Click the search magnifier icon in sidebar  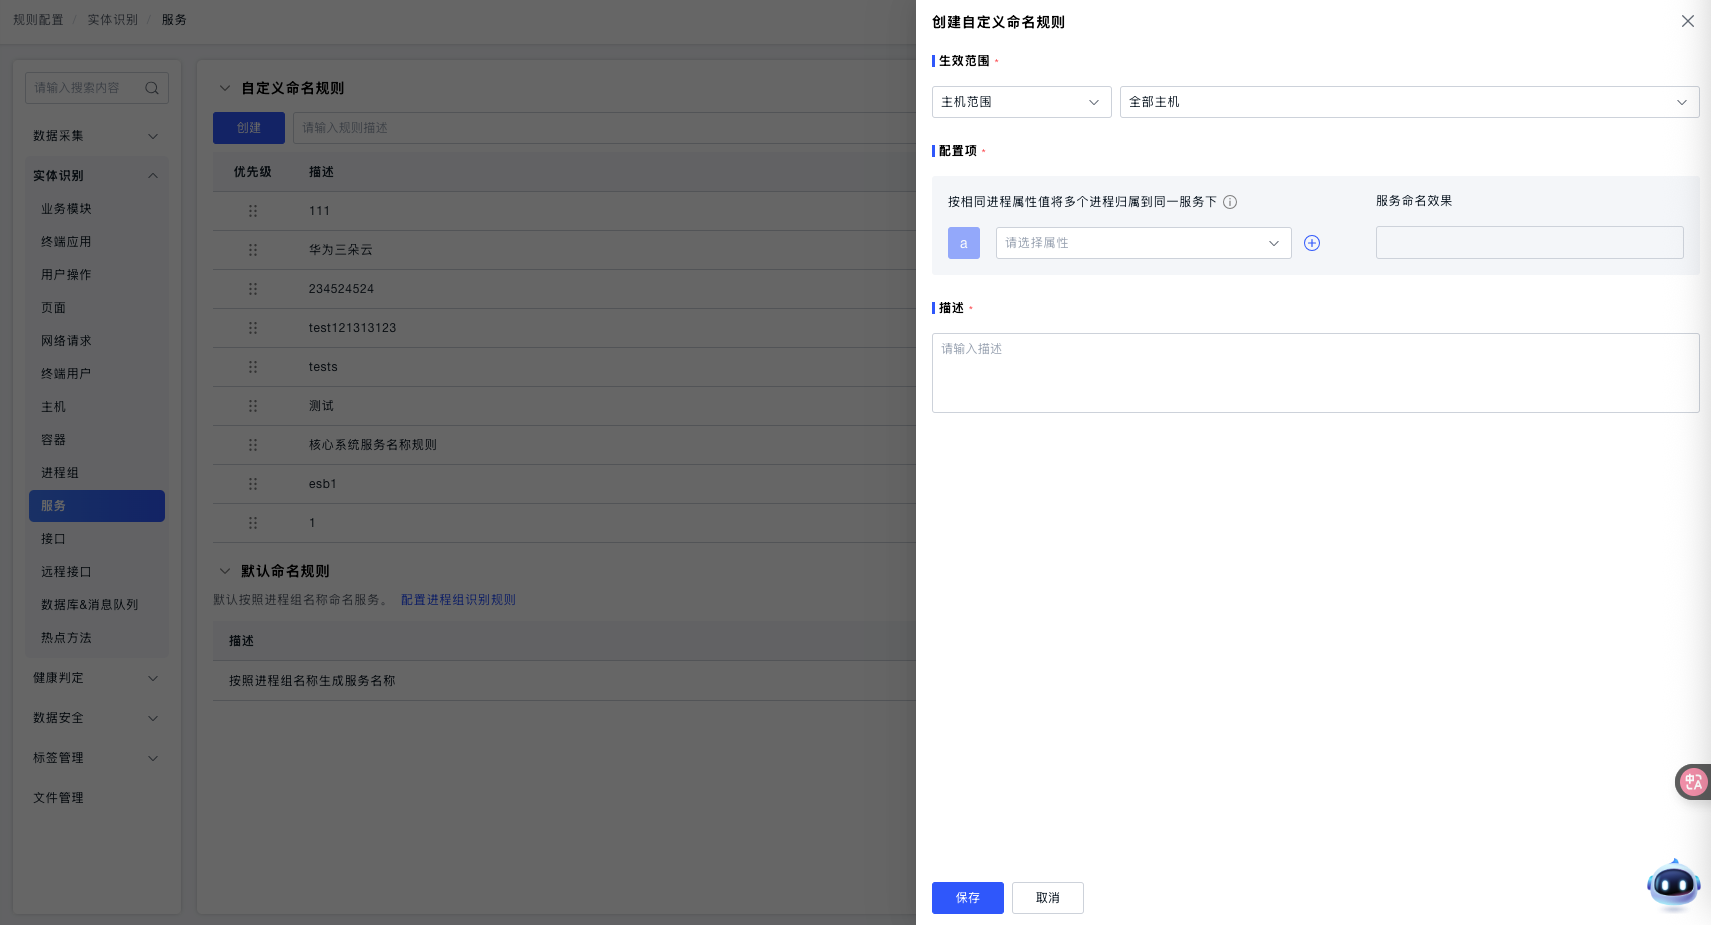click(x=152, y=88)
